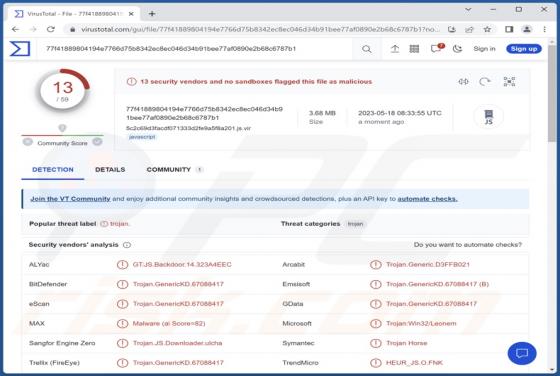This screenshot has width=560, height=376.
Task: Click the upload file arrow icon
Action: [x=395, y=49]
